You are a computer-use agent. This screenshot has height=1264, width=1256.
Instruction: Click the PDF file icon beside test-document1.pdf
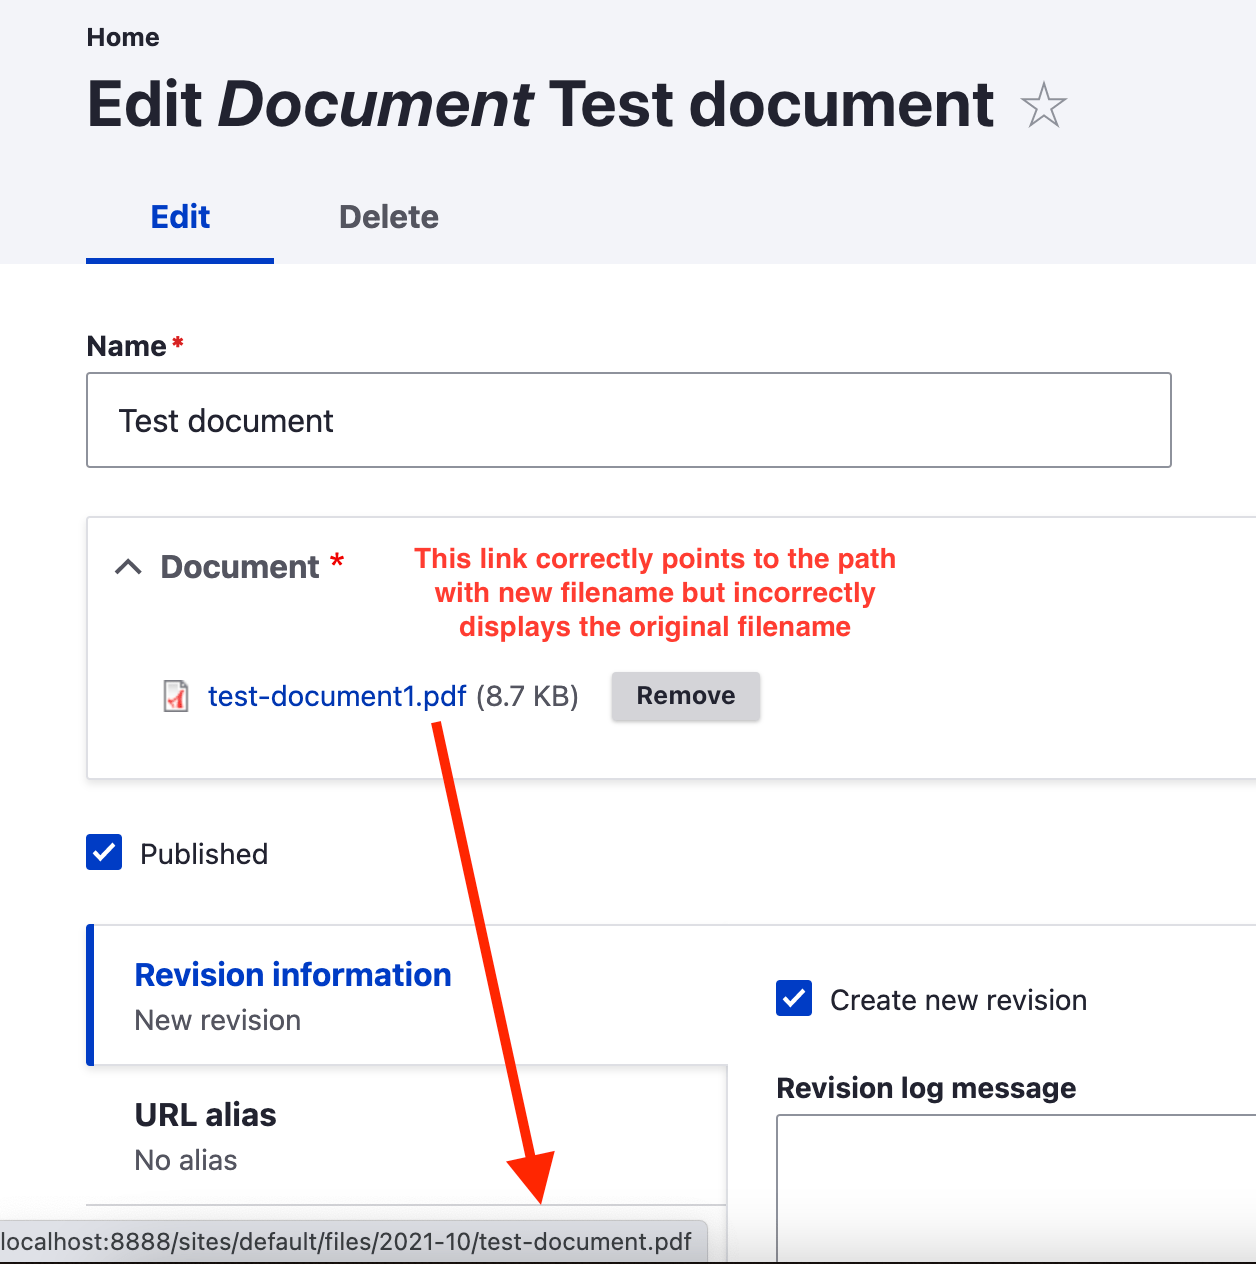(175, 696)
